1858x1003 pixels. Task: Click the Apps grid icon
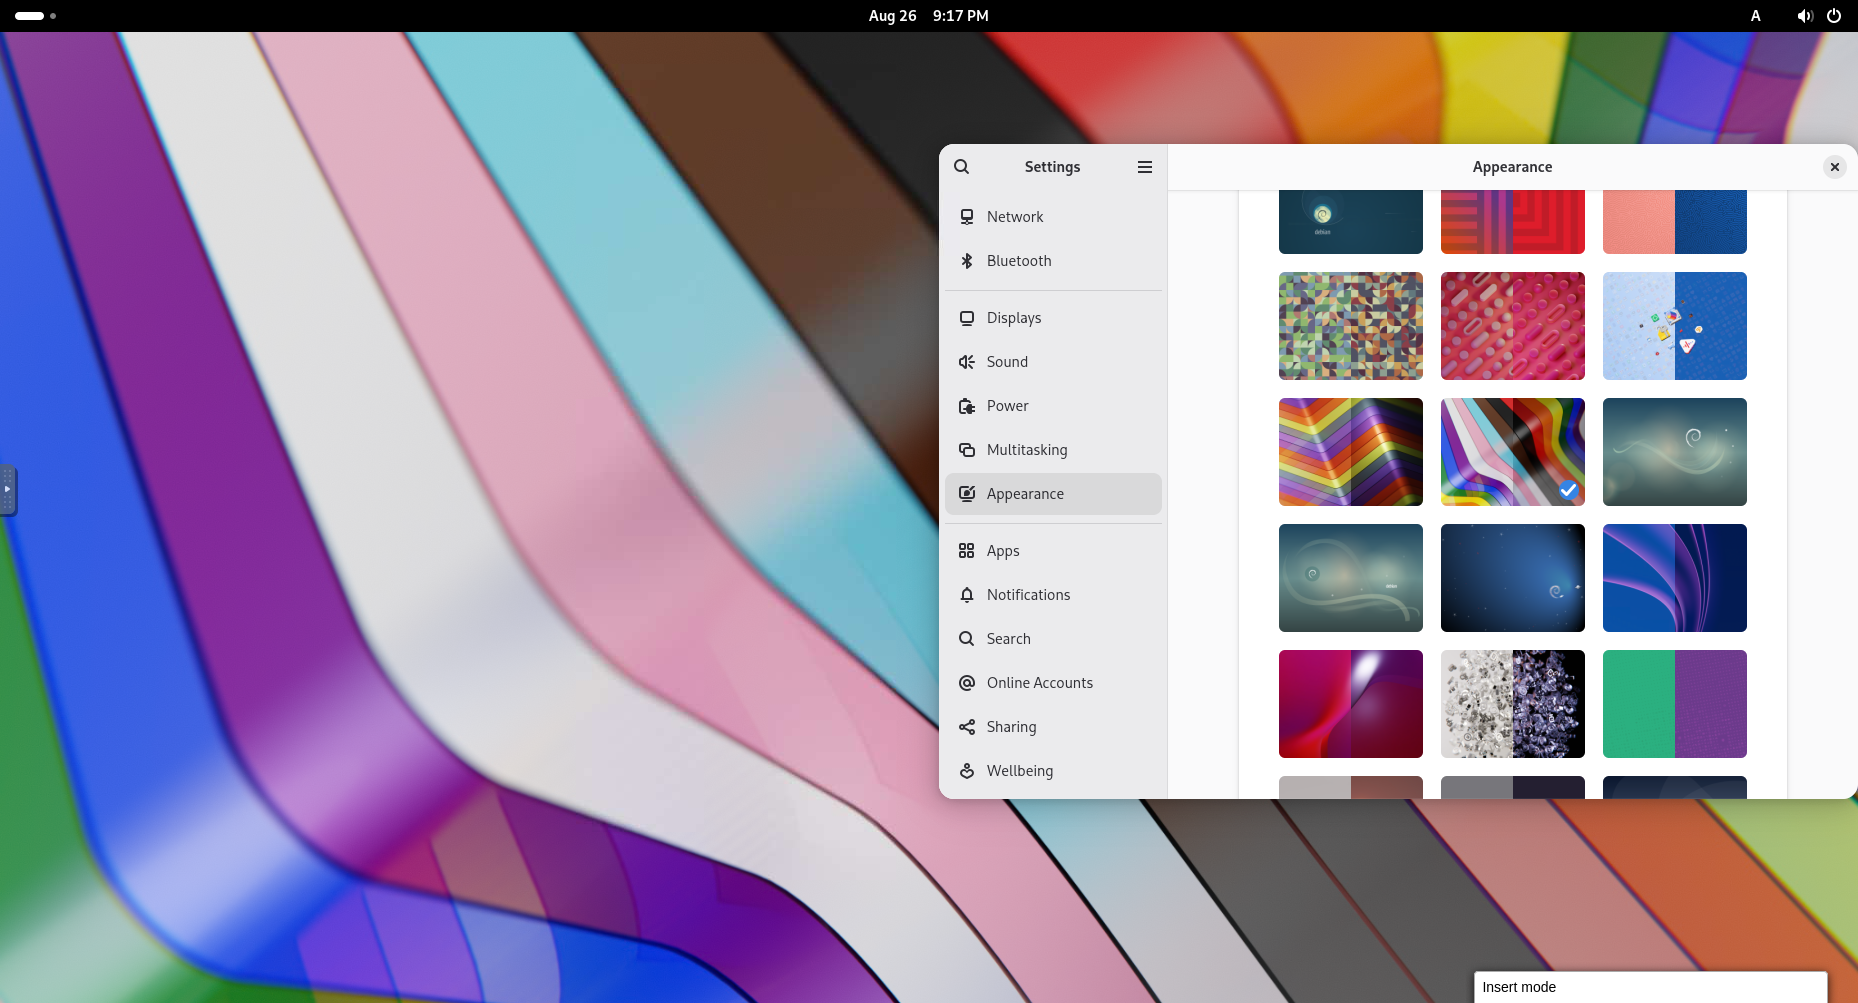[x=967, y=551]
